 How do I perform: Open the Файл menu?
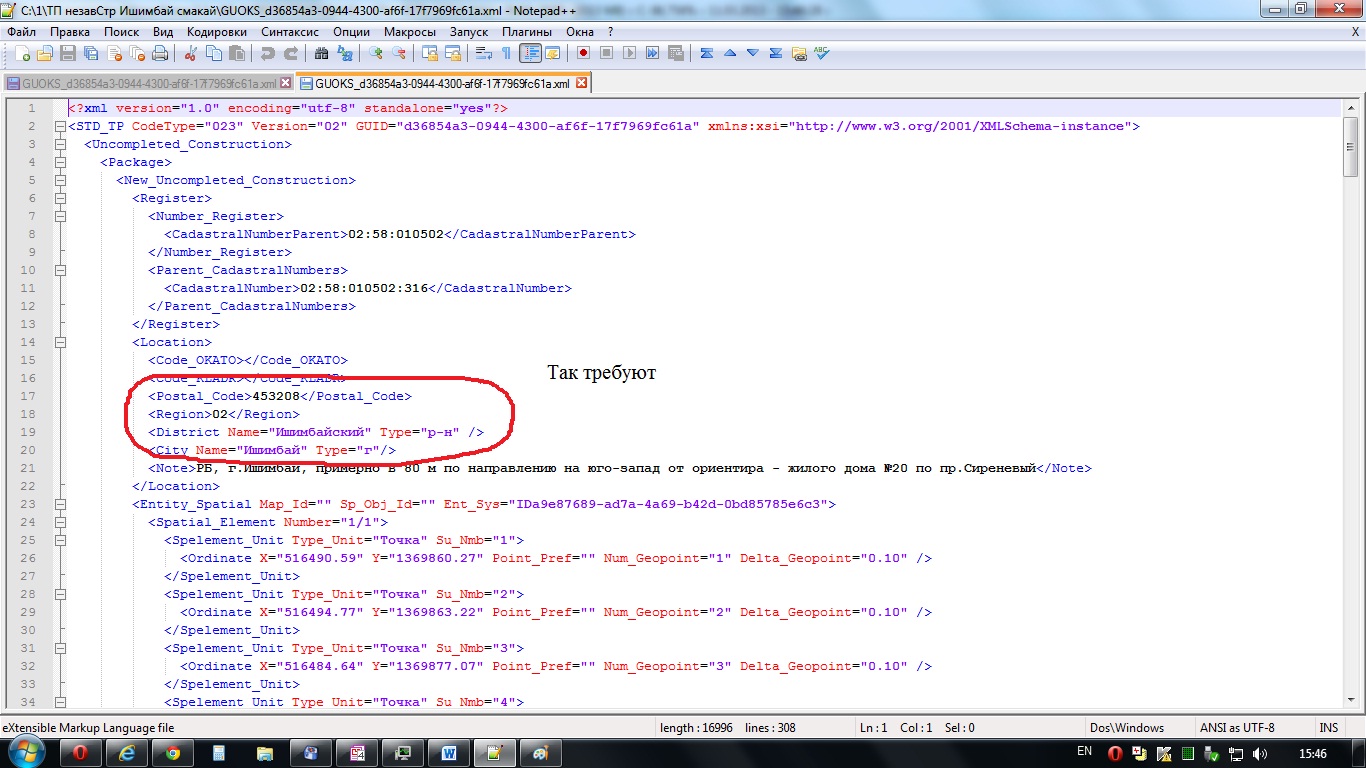point(21,32)
